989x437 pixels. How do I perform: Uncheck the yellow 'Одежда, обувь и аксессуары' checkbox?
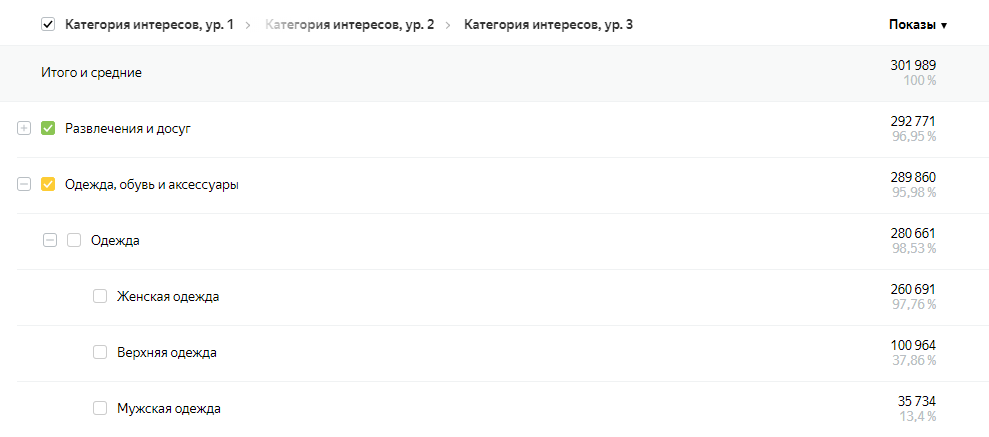[48, 185]
